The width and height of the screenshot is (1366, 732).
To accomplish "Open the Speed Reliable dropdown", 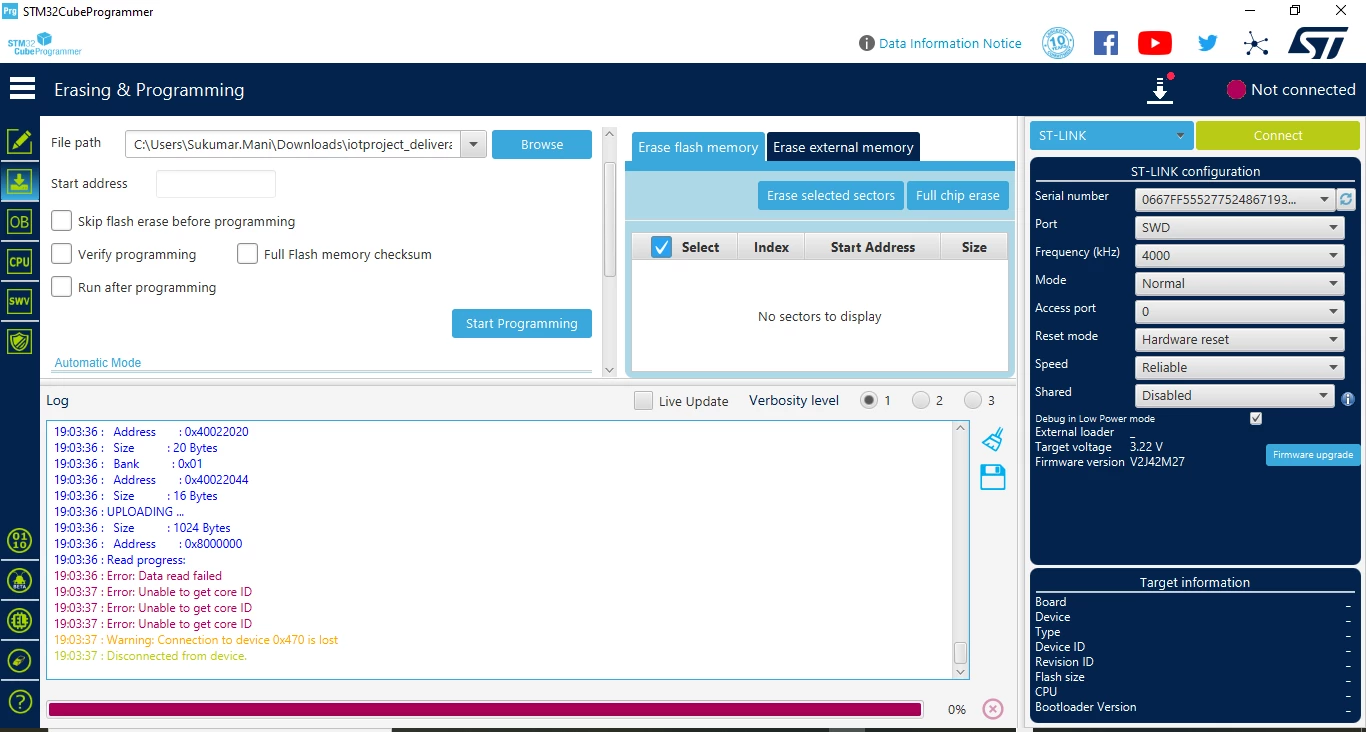I will click(1240, 367).
